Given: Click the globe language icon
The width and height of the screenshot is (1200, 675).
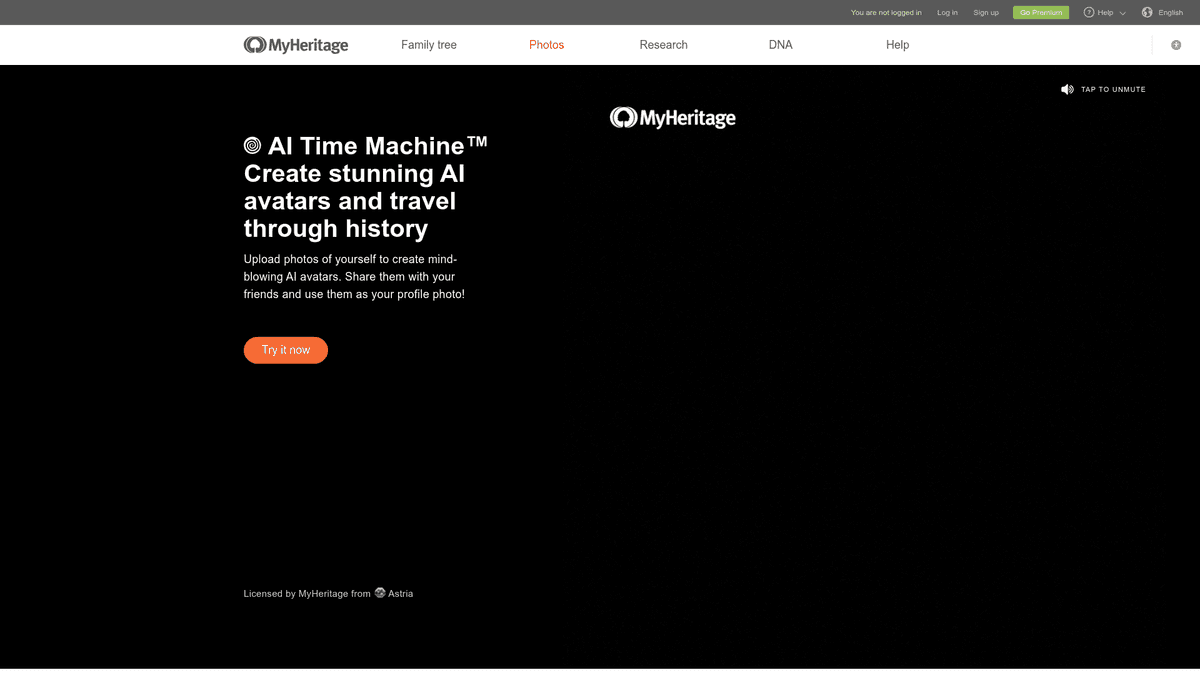Looking at the screenshot, I should point(1147,13).
